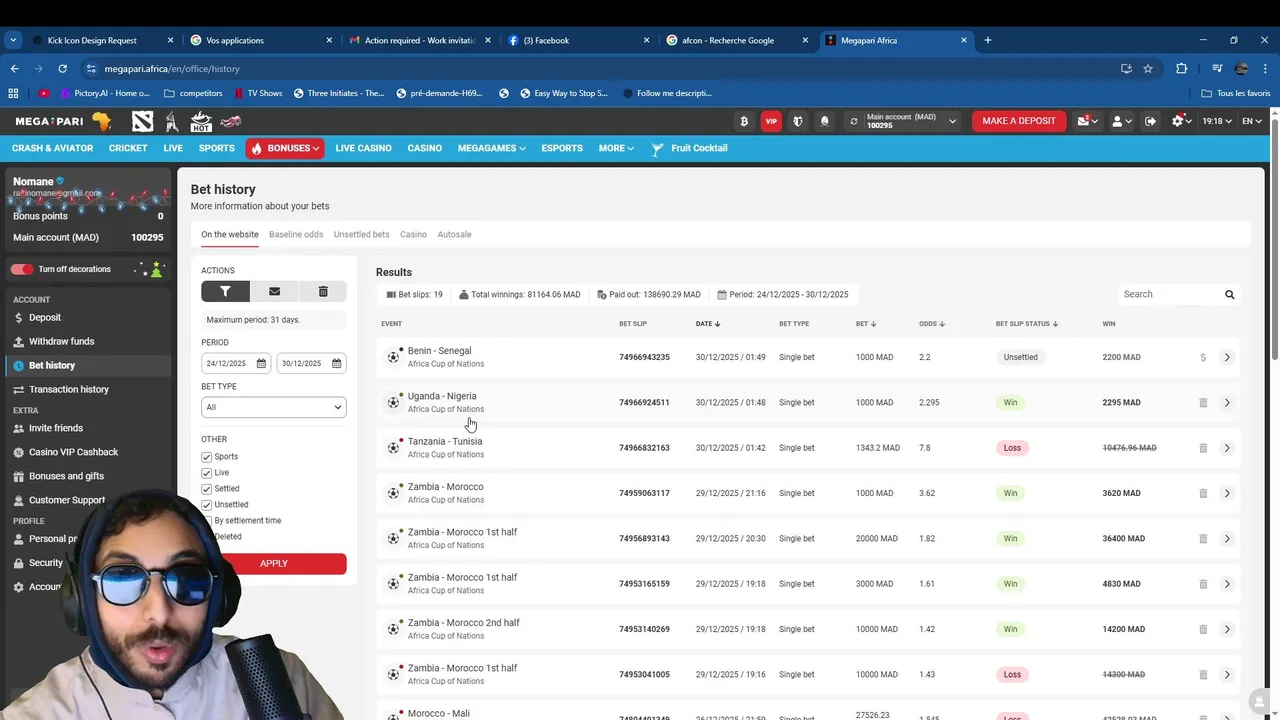This screenshot has width=1280, height=720.
Task: Go to Withdraw funds in sidebar
Action: [61, 341]
